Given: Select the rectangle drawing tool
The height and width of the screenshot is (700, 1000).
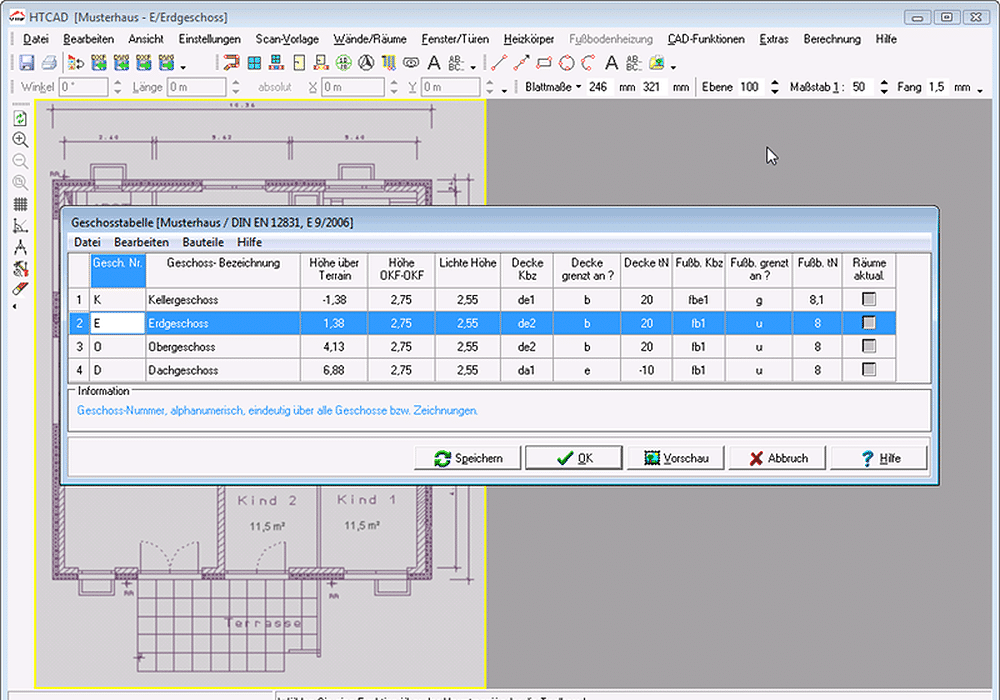Looking at the screenshot, I should (544, 62).
